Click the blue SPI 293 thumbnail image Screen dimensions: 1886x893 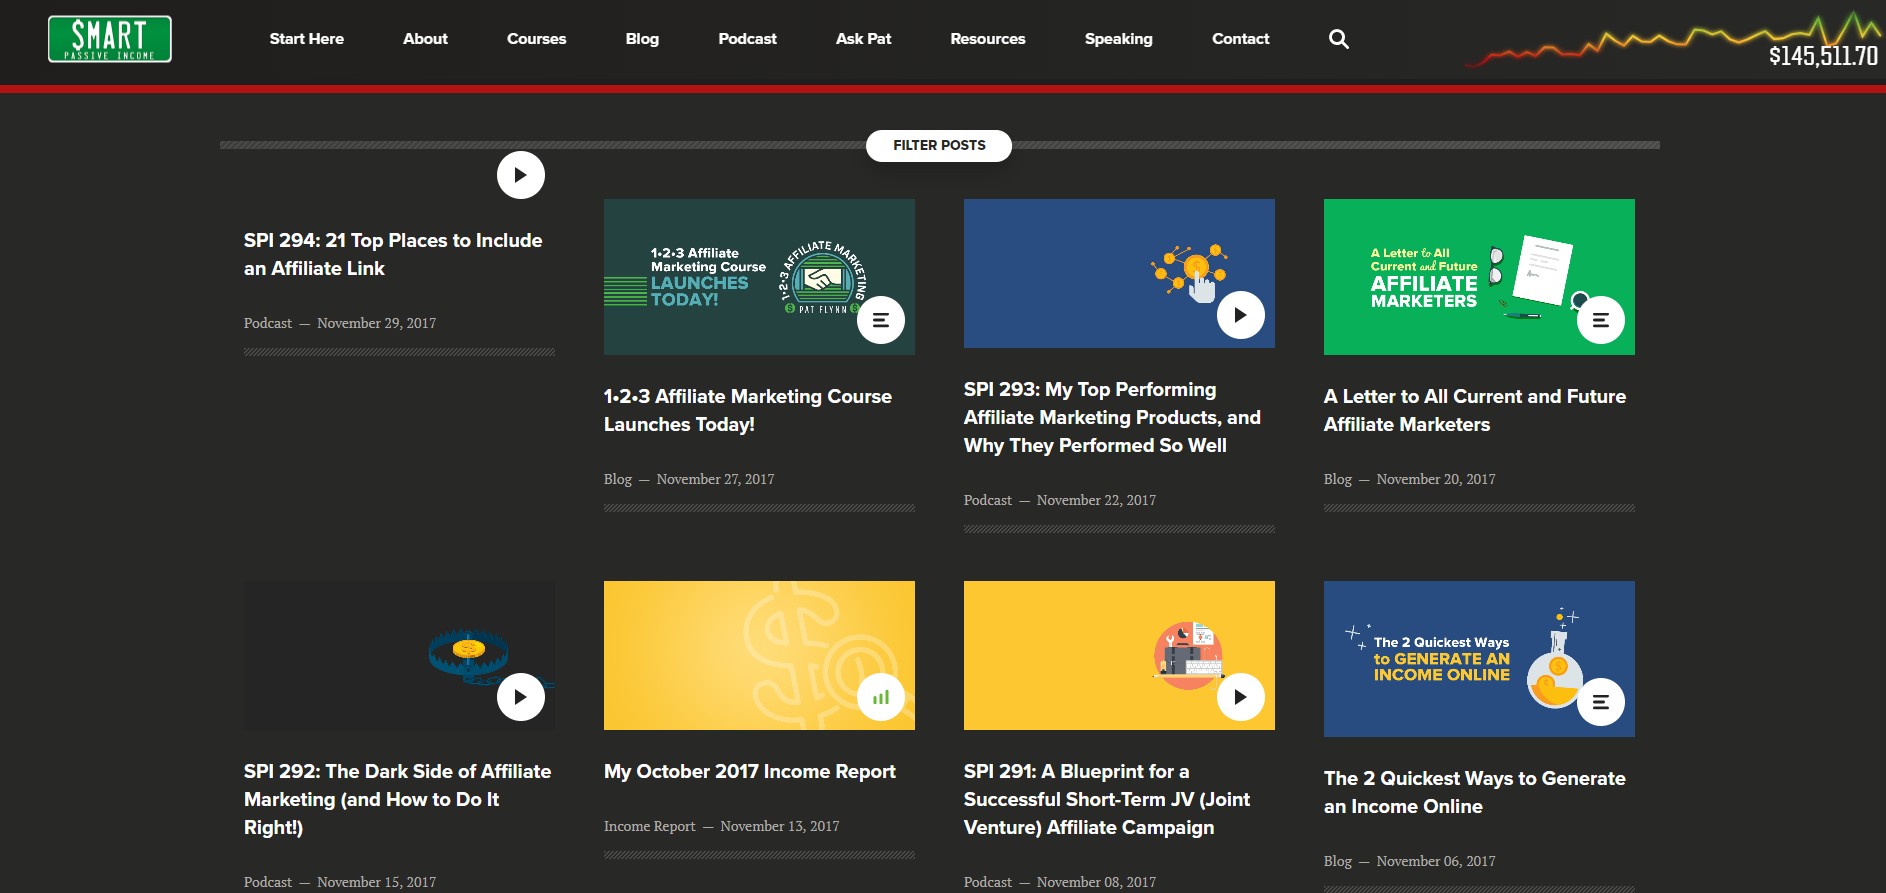coord(1119,273)
